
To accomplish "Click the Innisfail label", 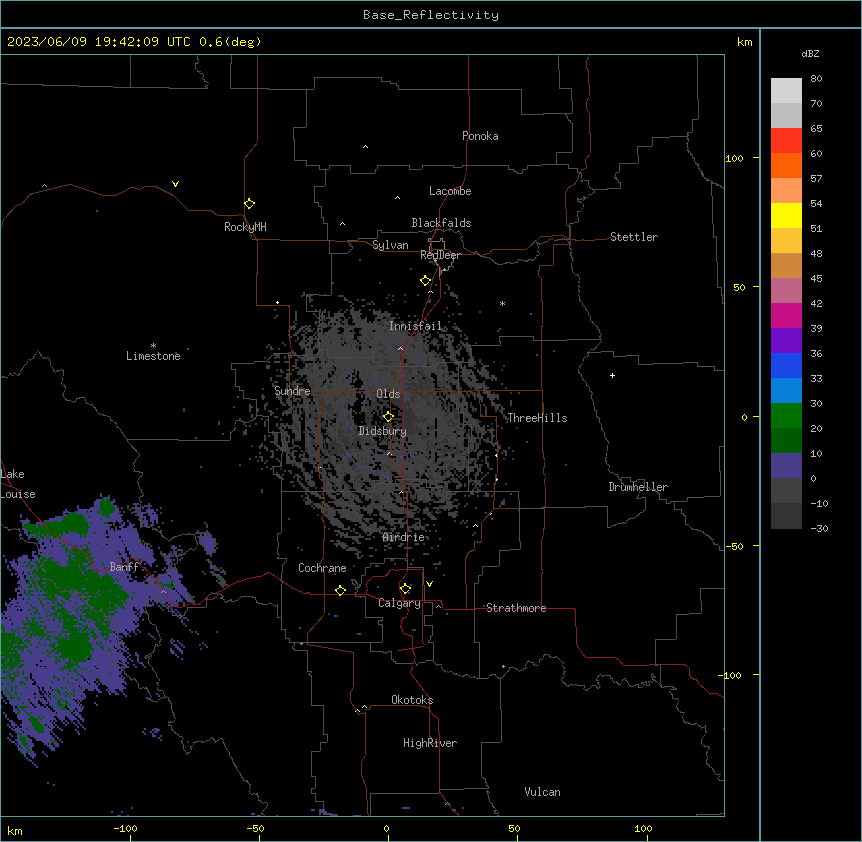I will [x=415, y=326].
